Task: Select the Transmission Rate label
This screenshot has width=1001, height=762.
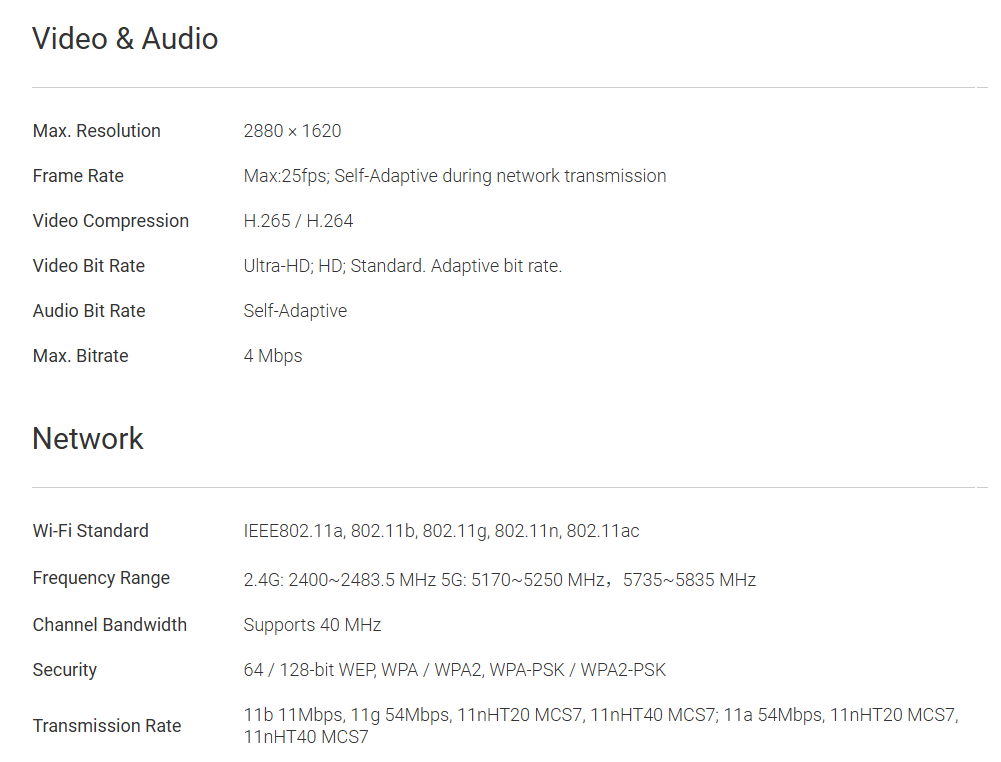Action: click(107, 726)
